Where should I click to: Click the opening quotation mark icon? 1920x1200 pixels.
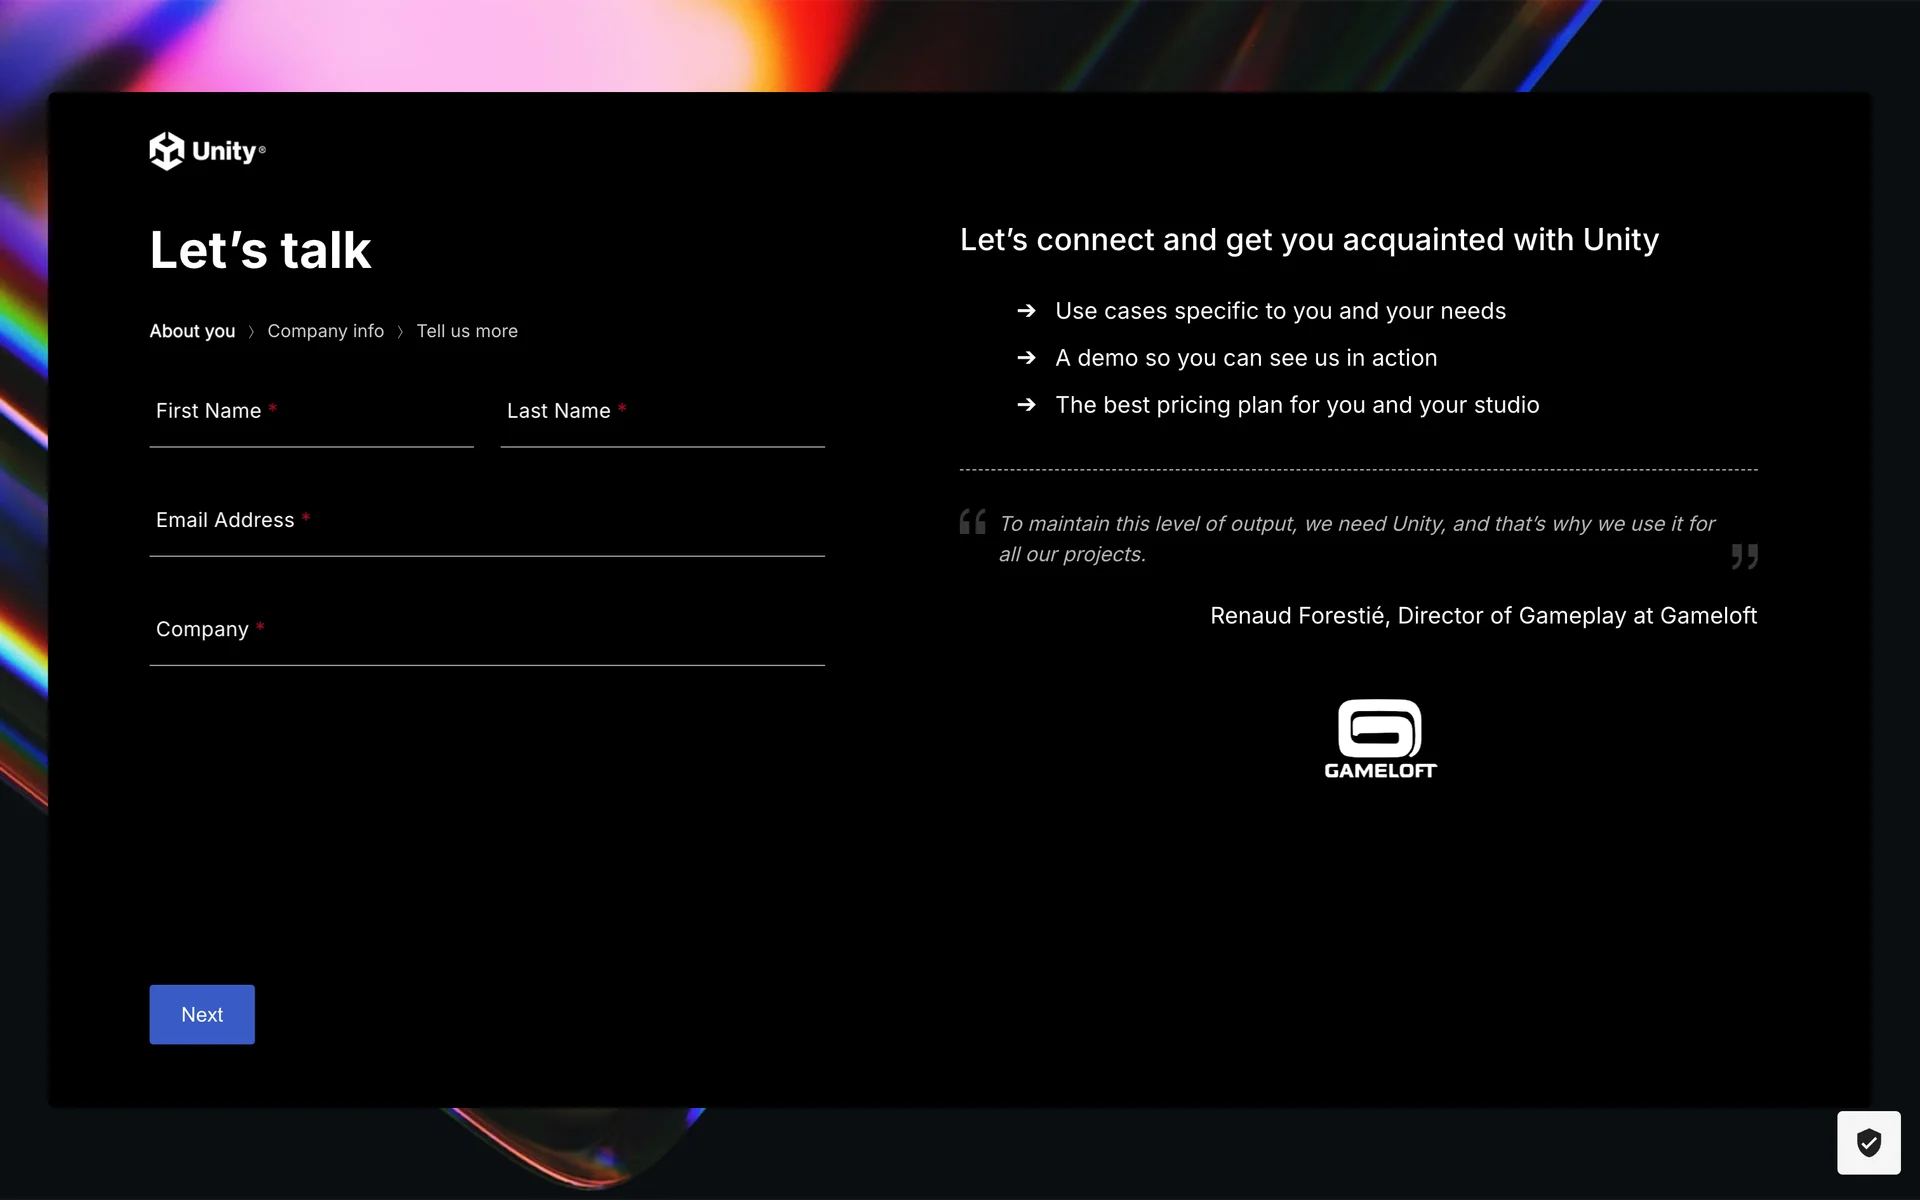(972, 522)
